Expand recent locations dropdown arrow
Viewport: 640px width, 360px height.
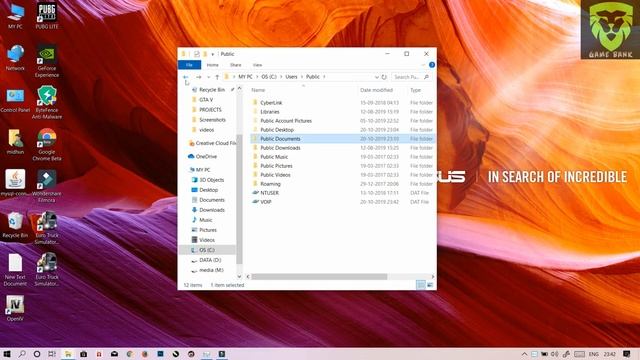(209, 77)
